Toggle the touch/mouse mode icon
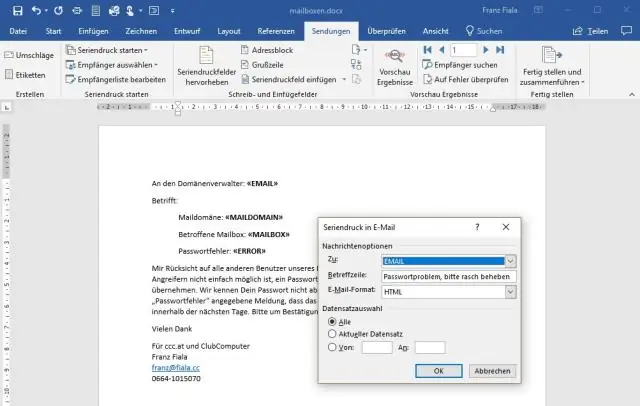The height and width of the screenshot is (406, 640). 130,11
